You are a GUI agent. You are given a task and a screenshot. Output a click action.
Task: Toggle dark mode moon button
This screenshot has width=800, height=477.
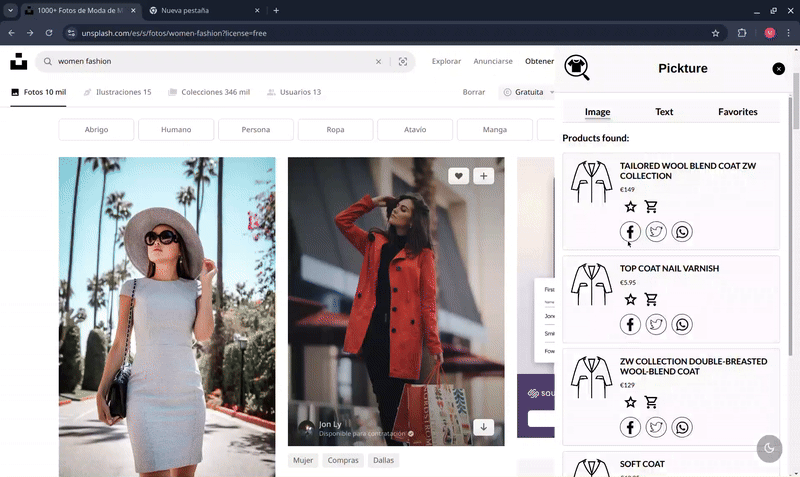pos(769,449)
